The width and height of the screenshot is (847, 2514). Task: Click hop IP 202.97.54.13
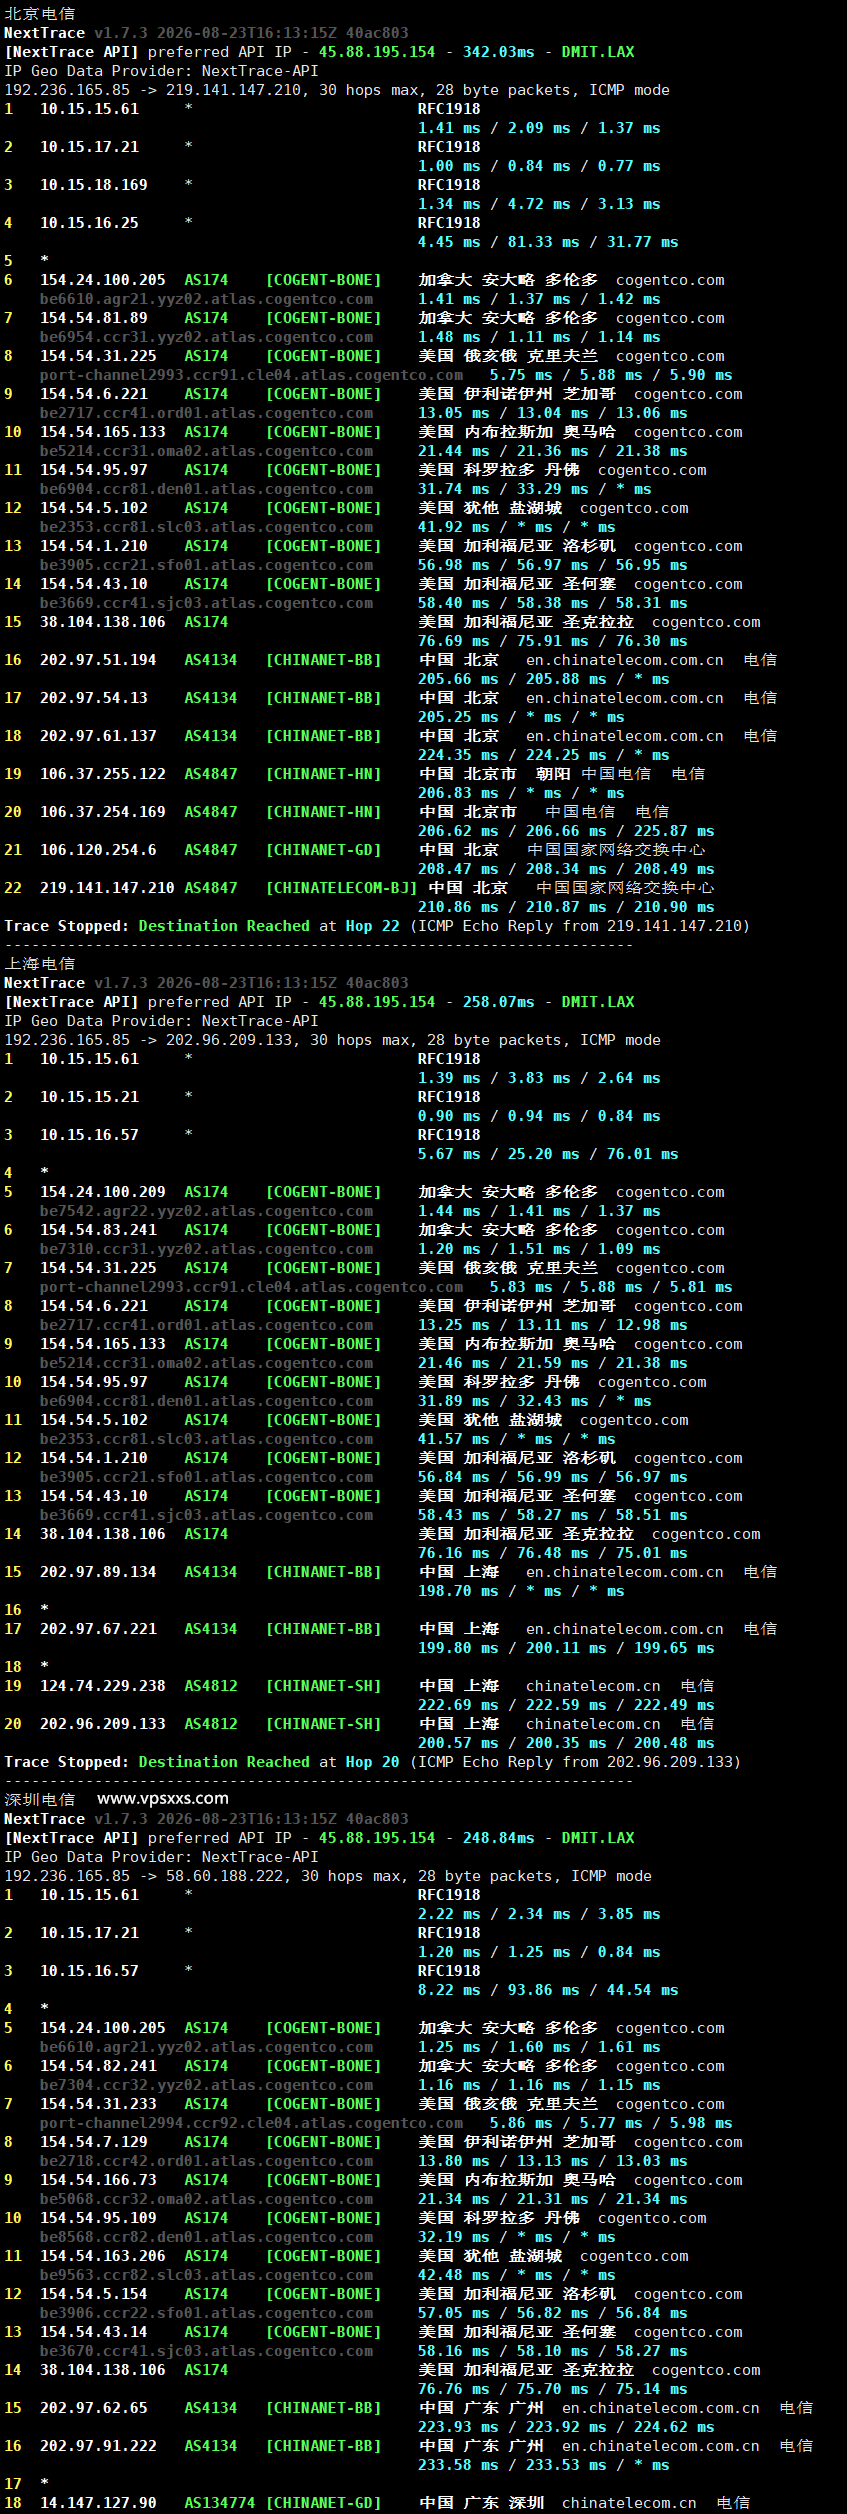pos(94,698)
